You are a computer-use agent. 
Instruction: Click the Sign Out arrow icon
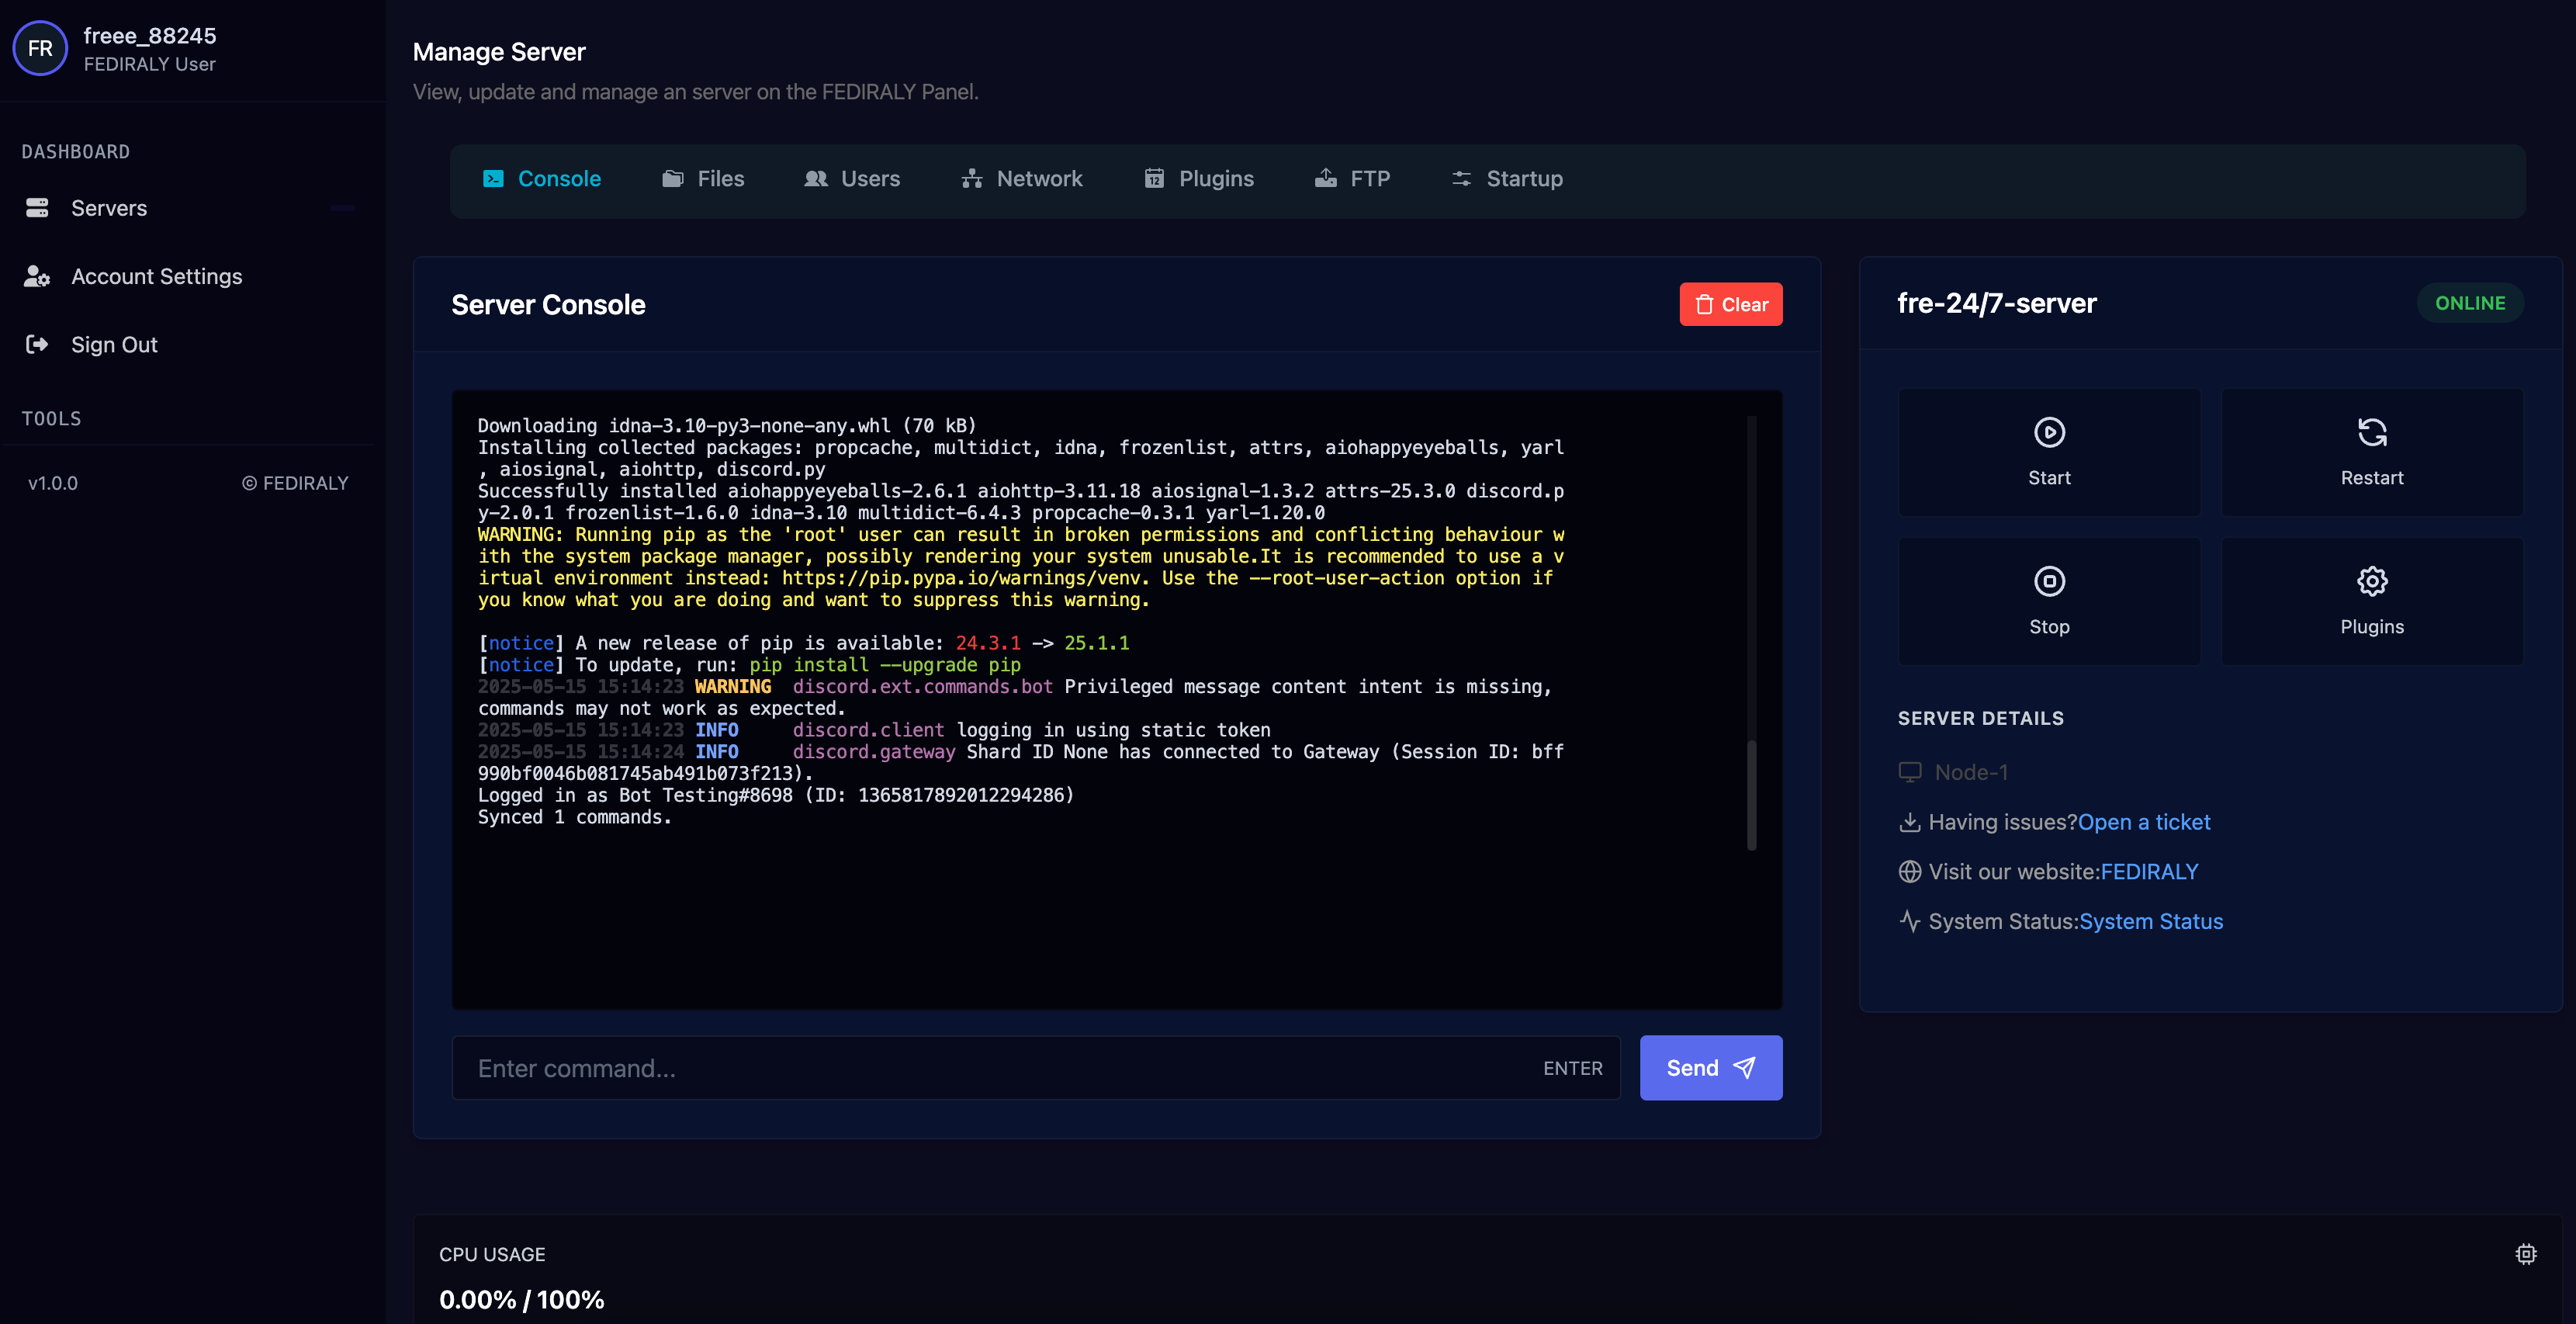coord(37,344)
